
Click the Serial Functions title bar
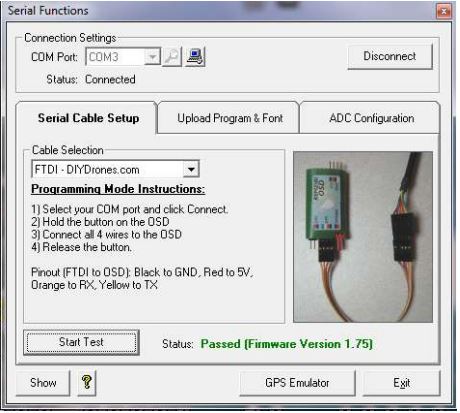pos(220,11)
